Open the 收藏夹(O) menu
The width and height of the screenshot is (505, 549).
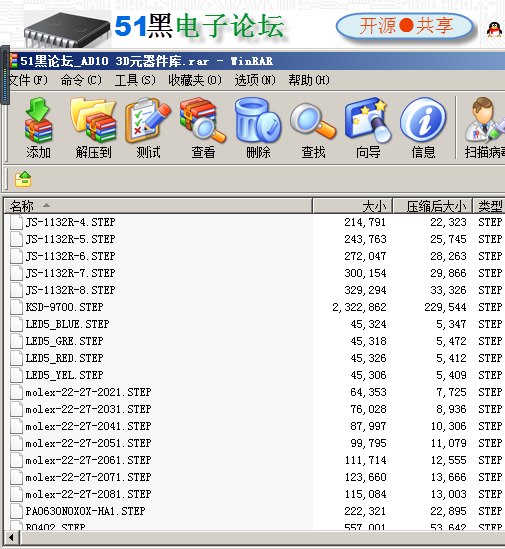195,80
